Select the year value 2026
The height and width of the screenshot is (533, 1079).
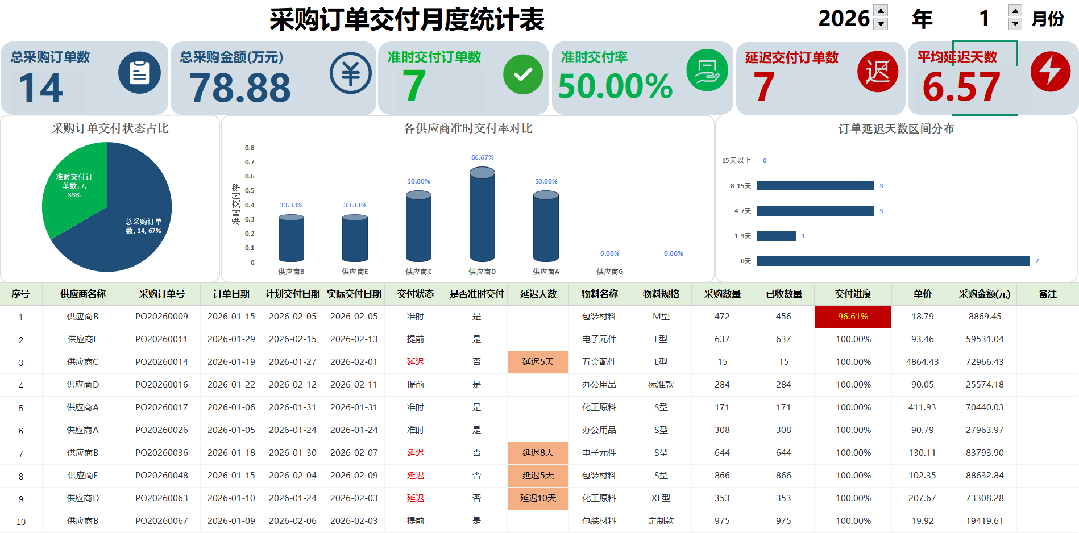tap(844, 19)
